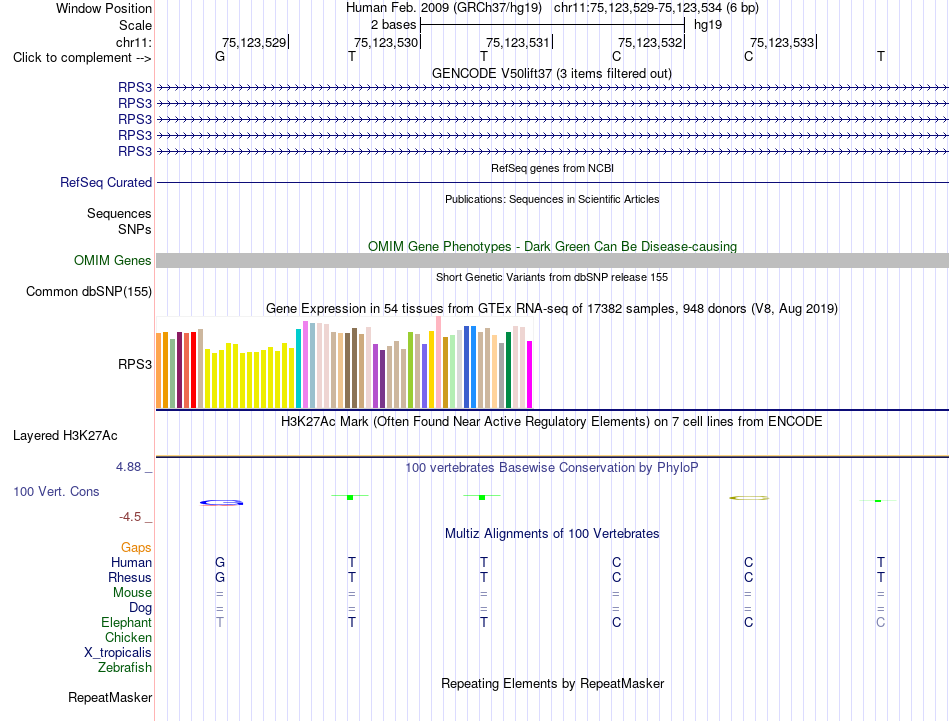
Task: Click the Layered H3K27Ac track label
Action: (x=65, y=436)
